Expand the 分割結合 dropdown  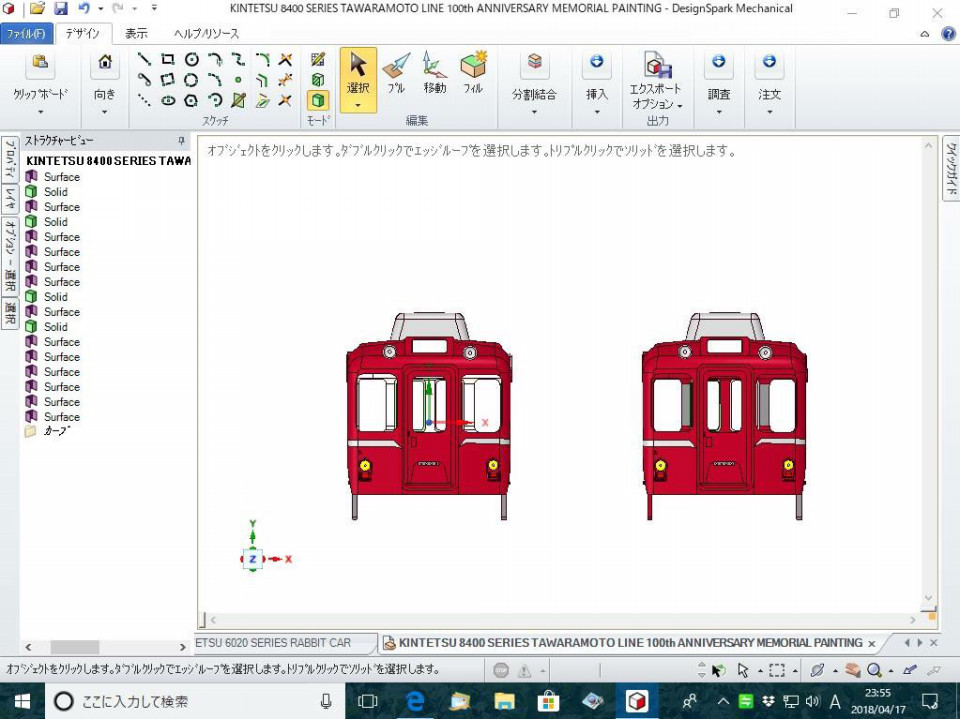point(534,112)
